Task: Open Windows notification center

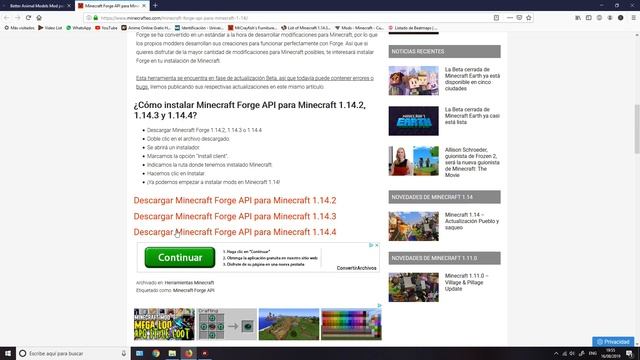Action: click(x=630, y=353)
